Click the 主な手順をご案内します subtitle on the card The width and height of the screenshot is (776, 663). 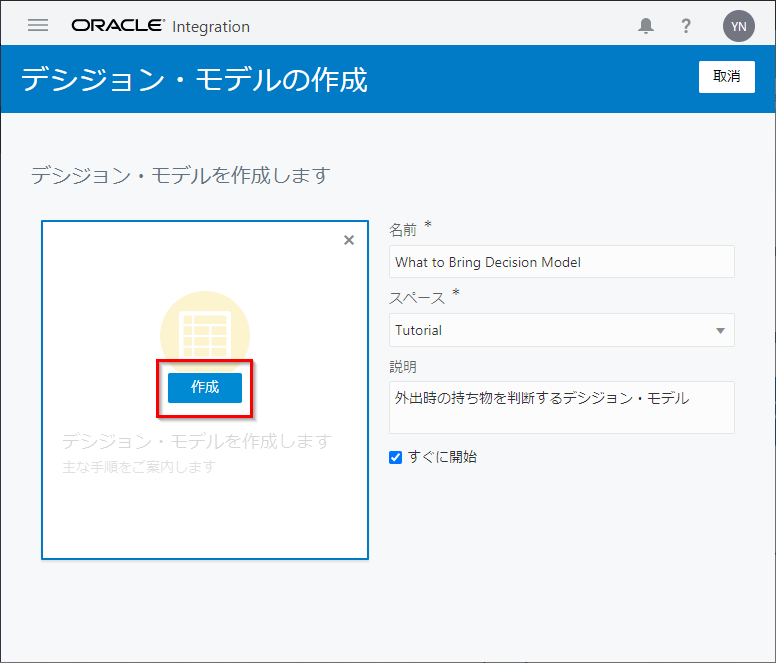(138, 467)
